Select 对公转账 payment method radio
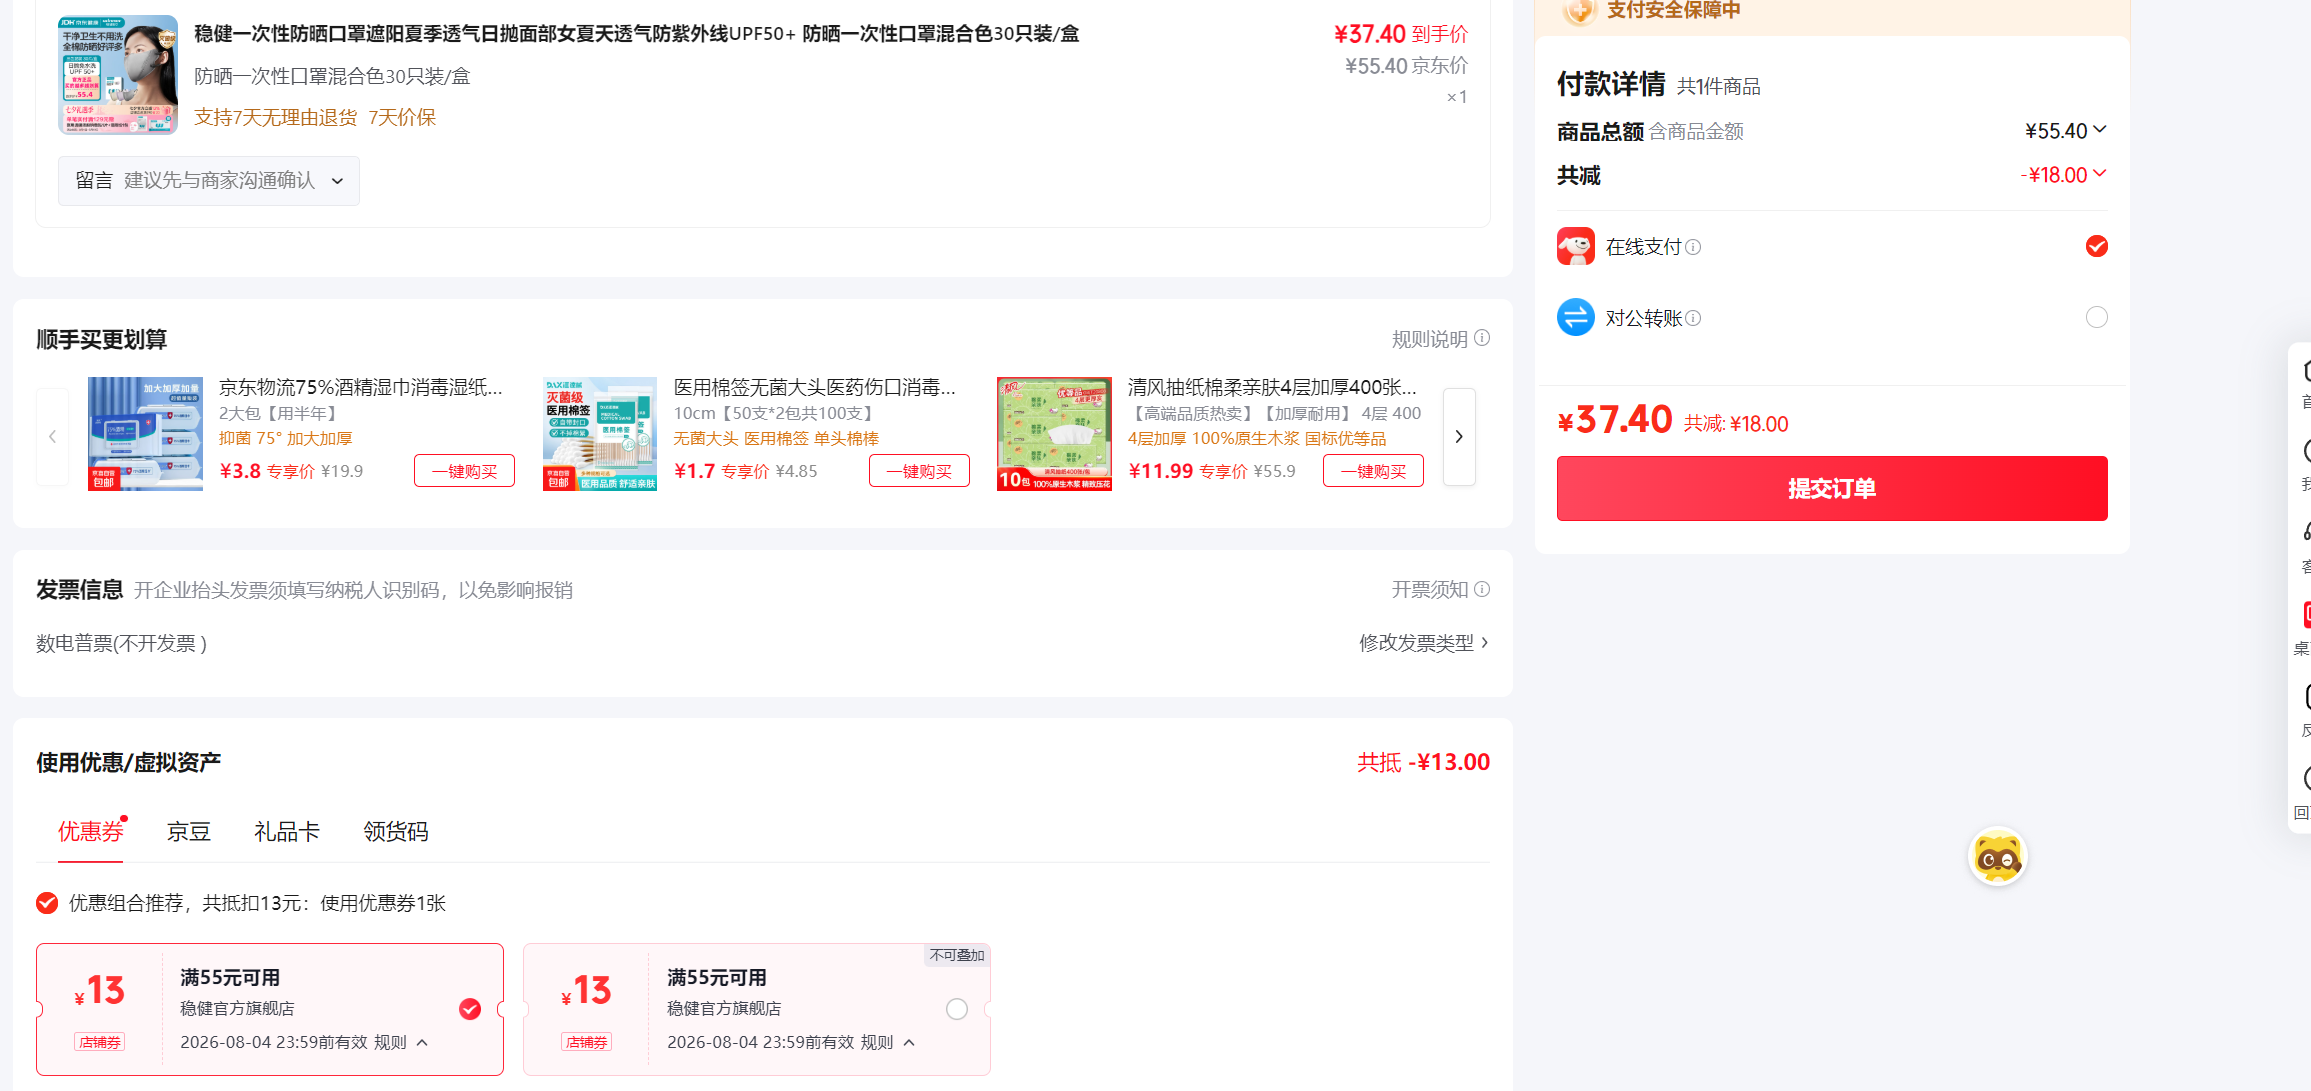This screenshot has height=1091, width=2311. tap(2097, 317)
